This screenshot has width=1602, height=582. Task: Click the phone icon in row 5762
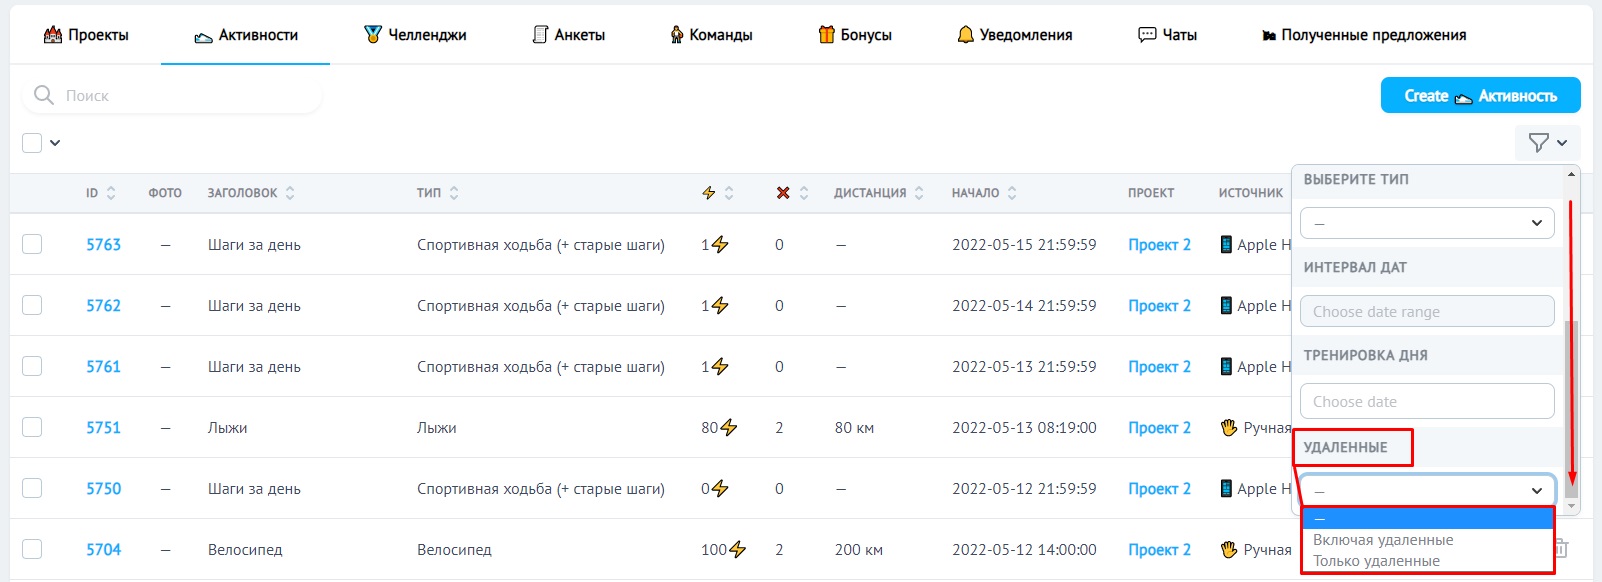click(x=1226, y=305)
